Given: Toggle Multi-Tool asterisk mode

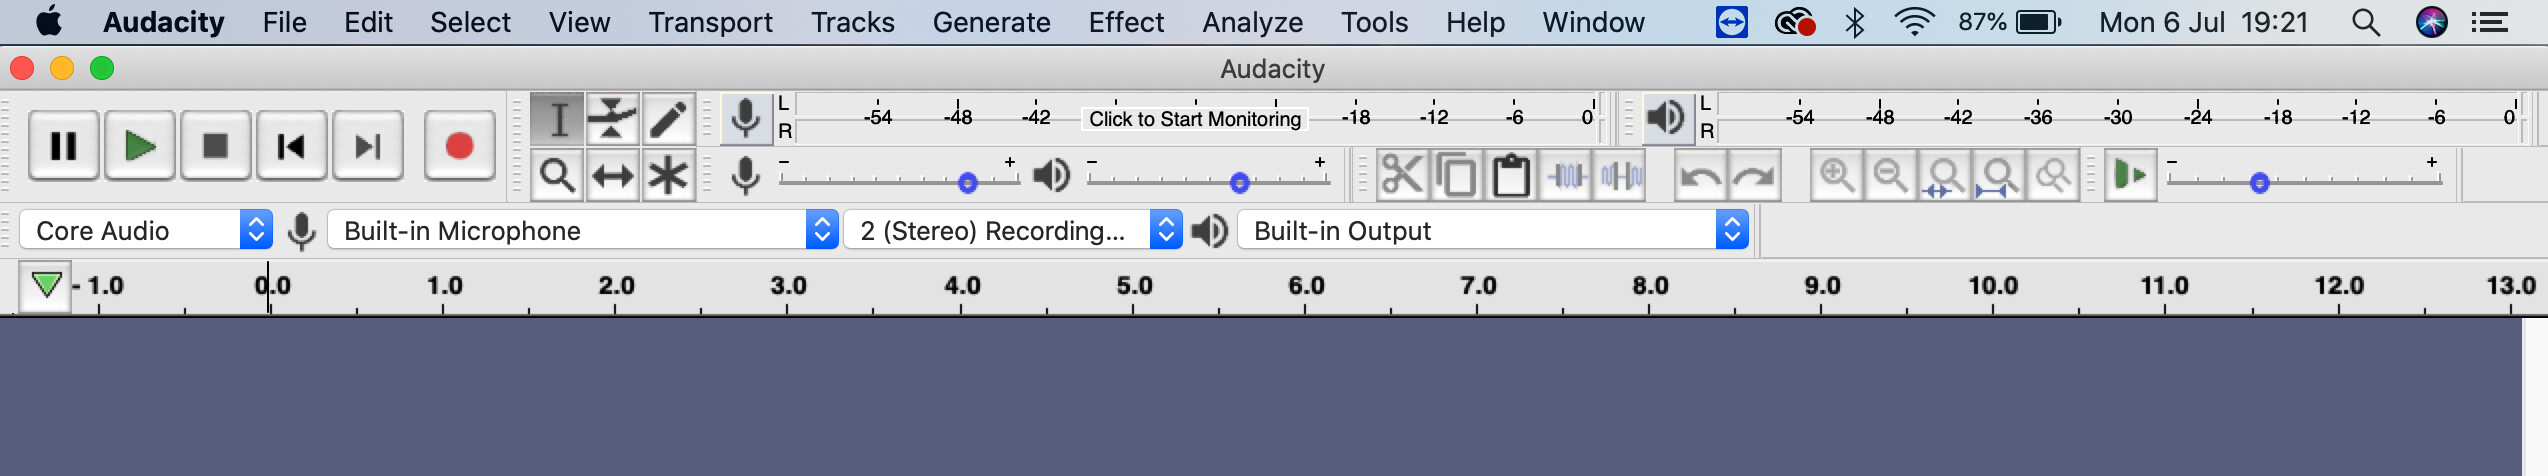Looking at the screenshot, I should point(668,176).
